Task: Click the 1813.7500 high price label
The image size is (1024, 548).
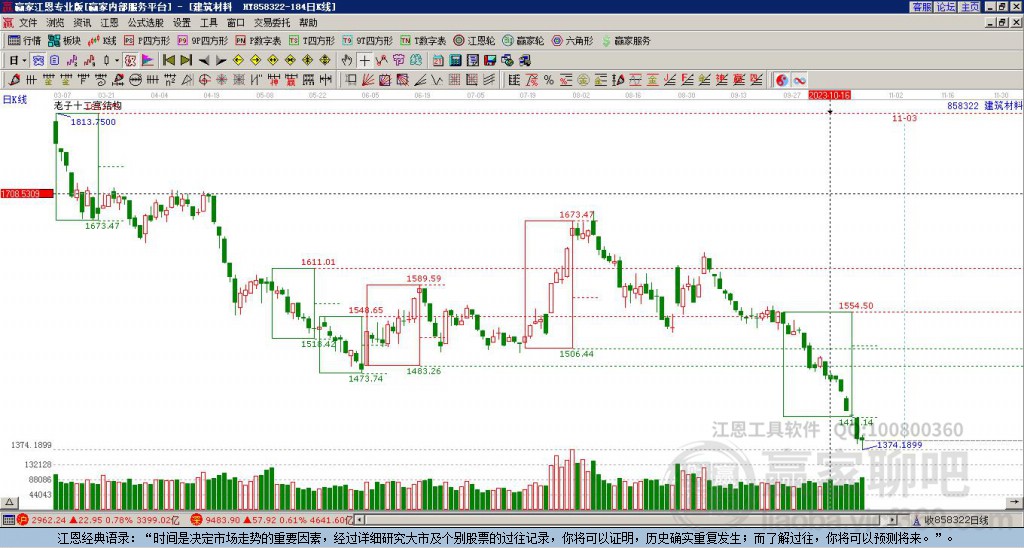Action: (93, 122)
